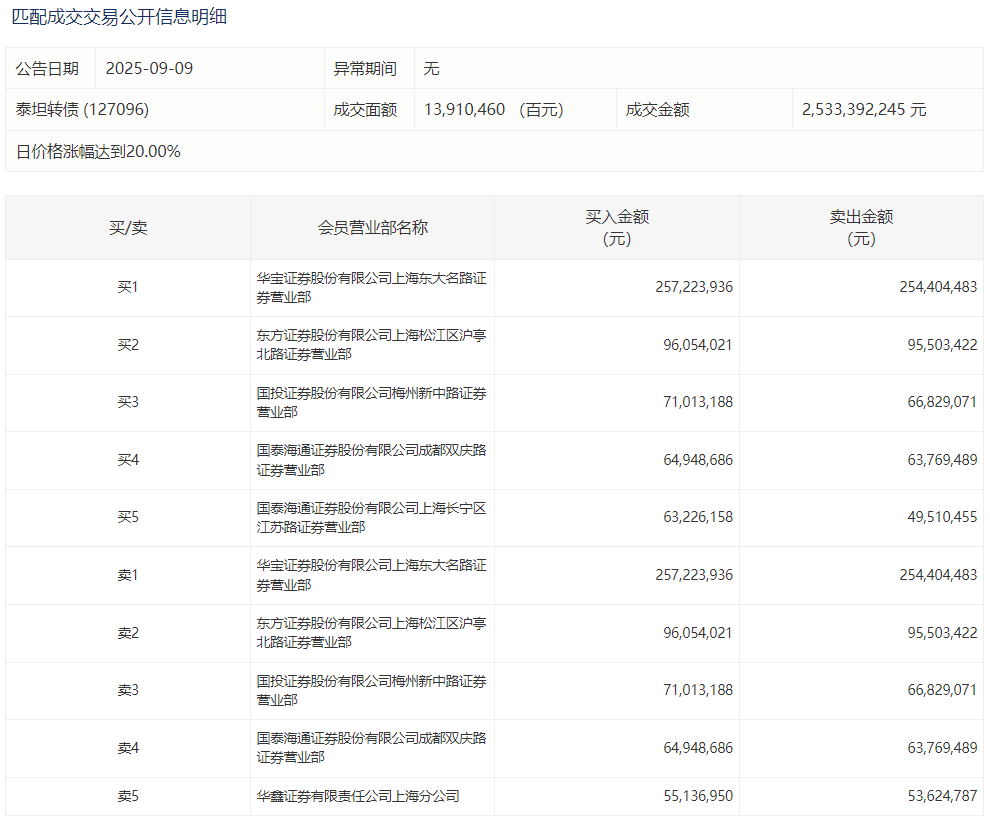Click the 匹配成交交易公开信息明细 page title

click(x=119, y=17)
